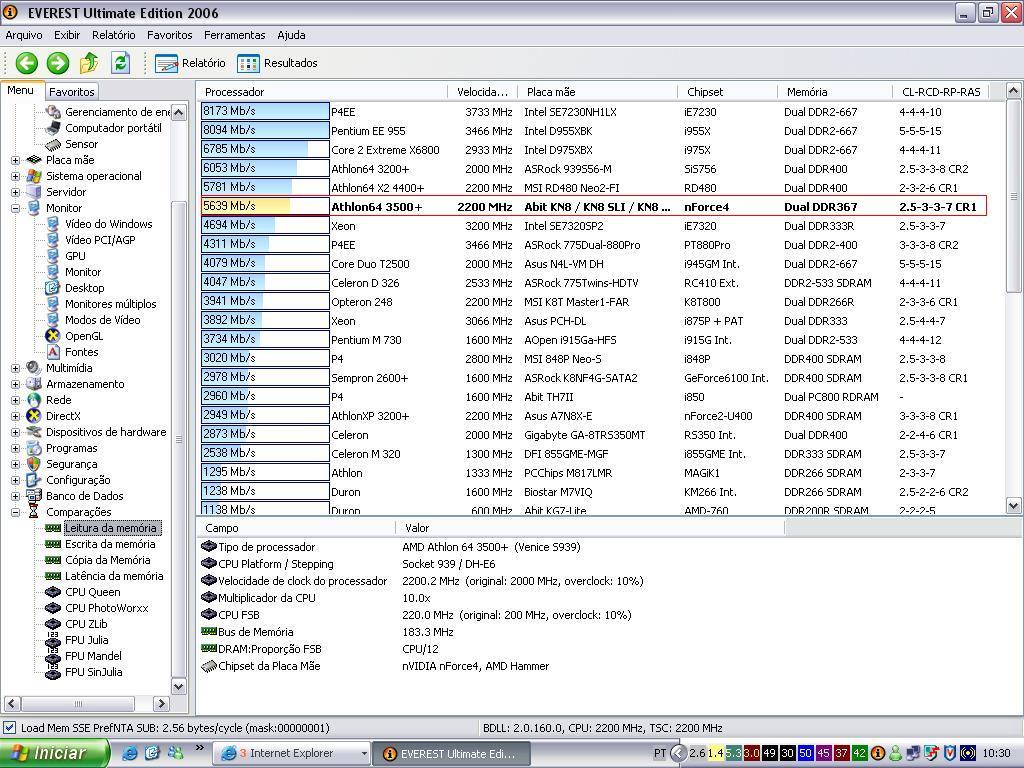
Task: Switch to the Favoritos tab
Action: [72, 92]
